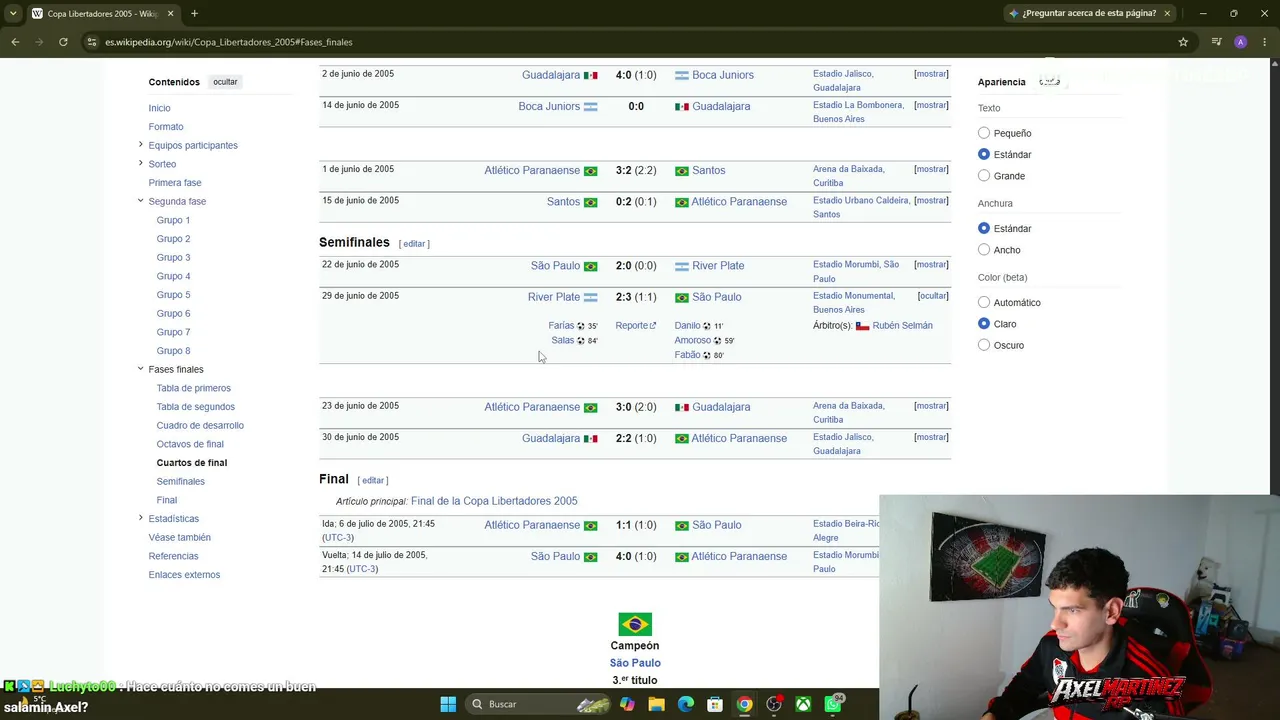Open the Tabla de primeros contents entry
Screen dimensions: 1280x720
193,388
